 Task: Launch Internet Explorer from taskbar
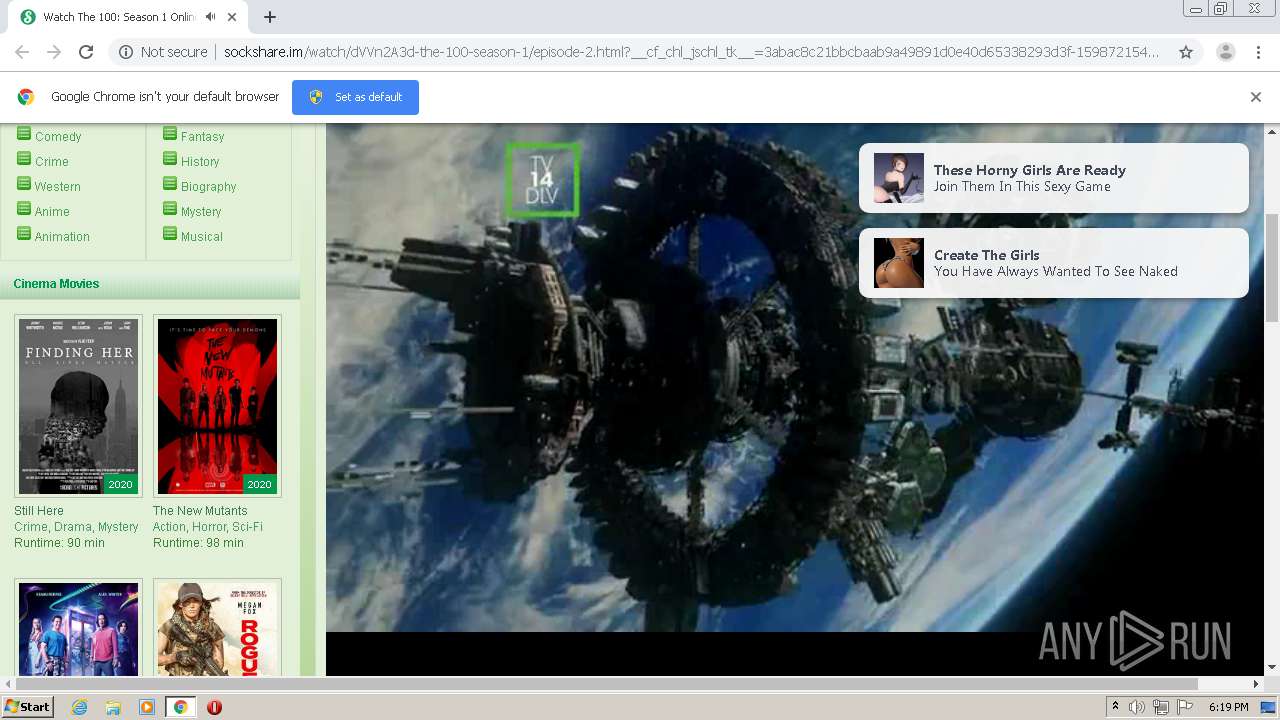click(79, 707)
